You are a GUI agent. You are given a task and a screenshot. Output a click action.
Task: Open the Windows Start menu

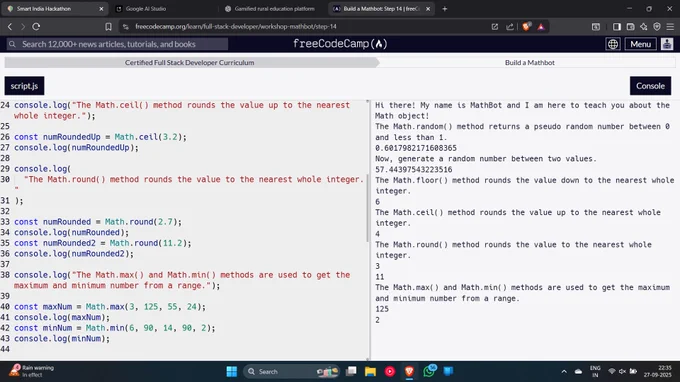[x=232, y=372]
